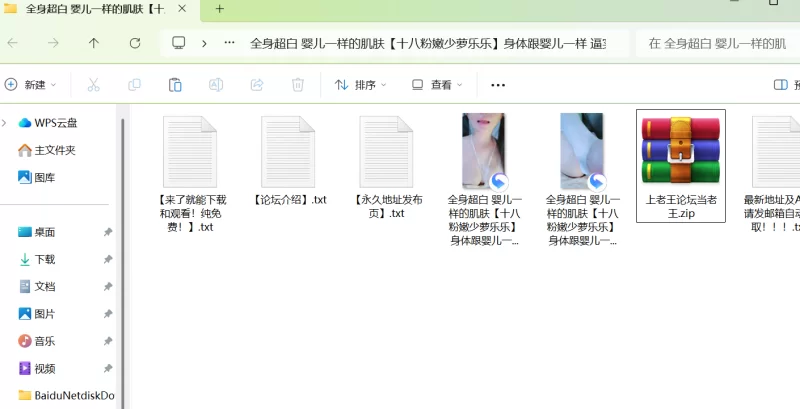Show hidden path segments via address bar ellipsis

point(230,43)
